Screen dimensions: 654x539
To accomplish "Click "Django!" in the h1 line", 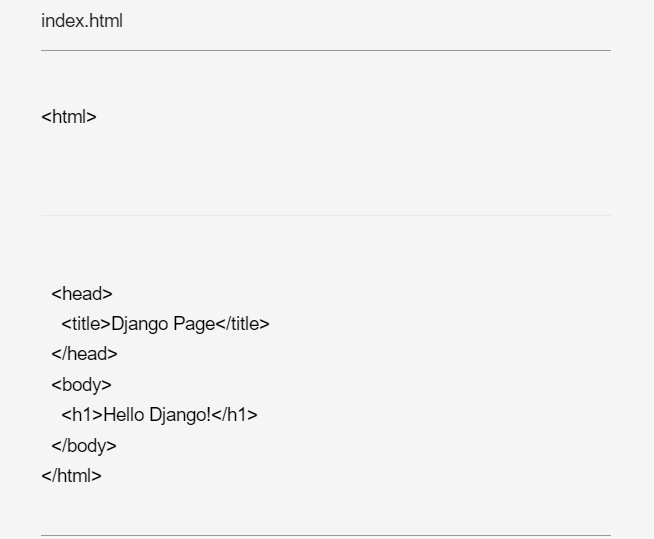I will 180,415.
